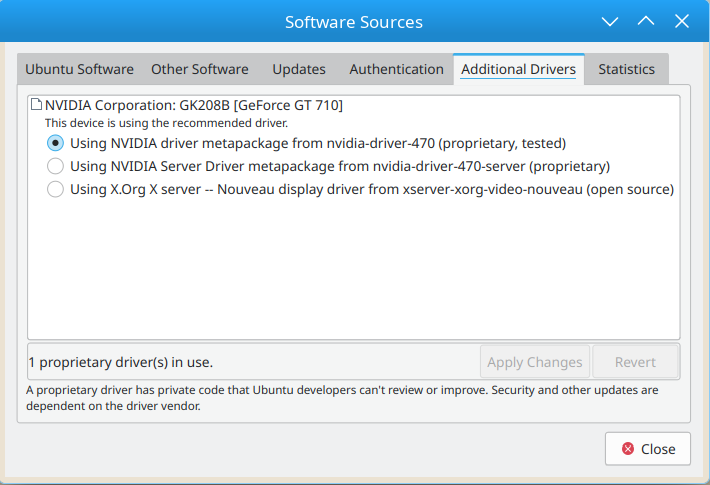The width and height of the screenshot is (710, 485).
Task: Close the window using the title bar X
Action: tap(682, 21)
